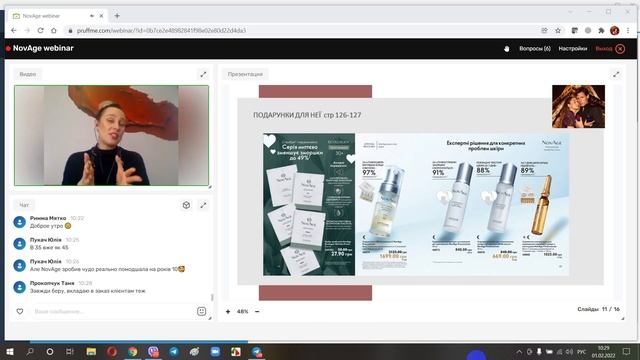Click the chat message input field
This screenshot has width=640, height=360.
112,311
